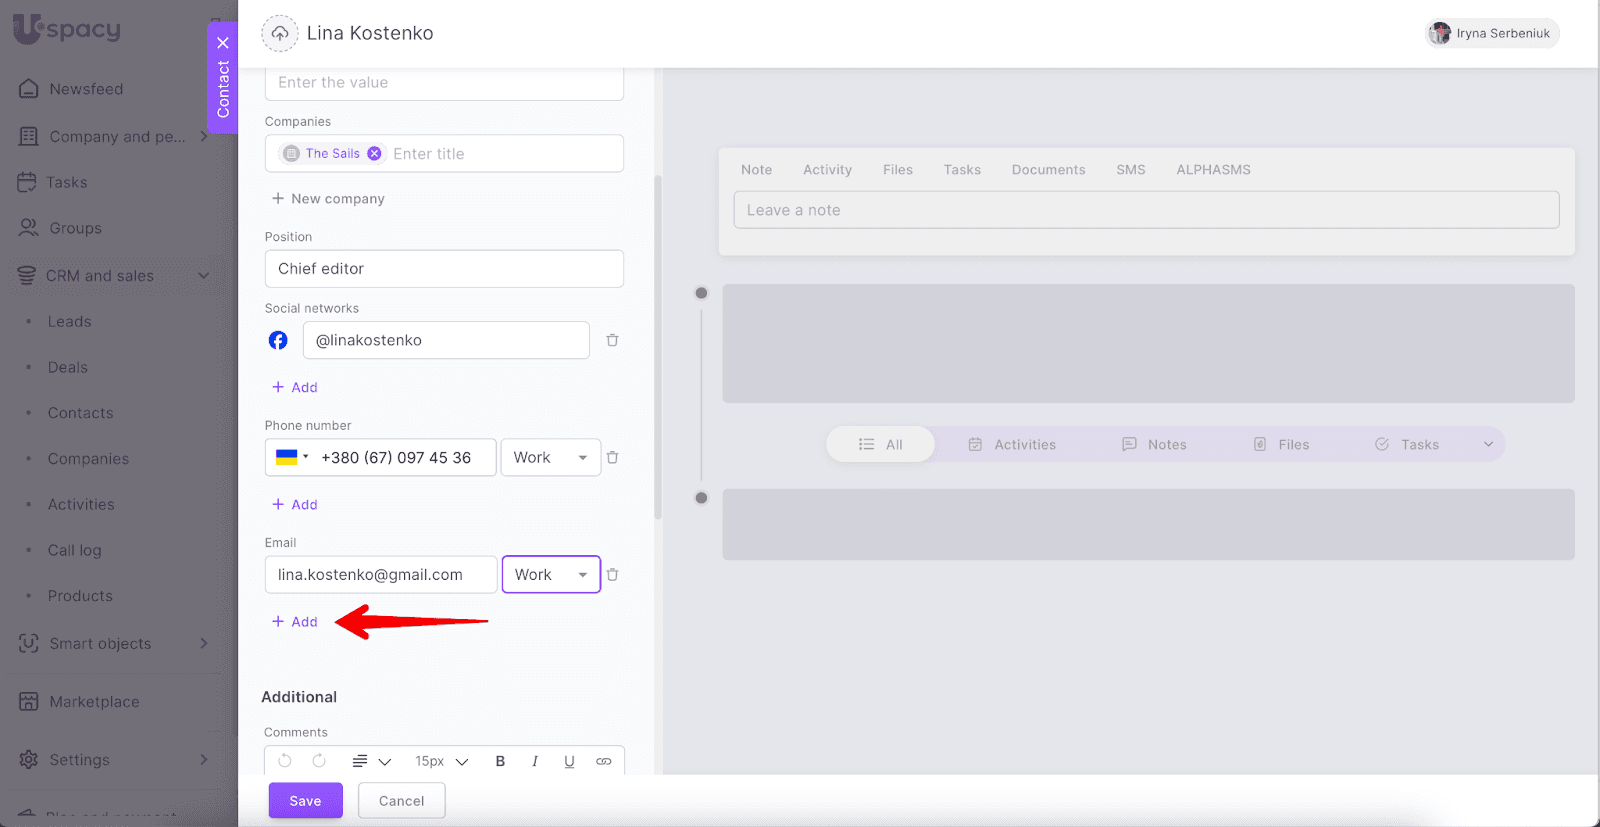Add another email address

(x=295, y=622)
